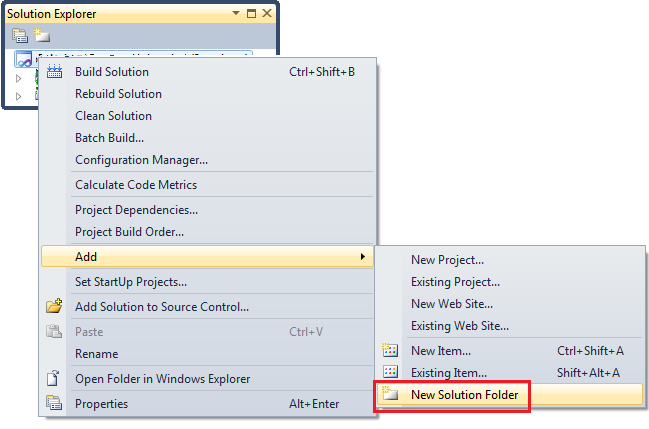Viewport: 649px width, 429px height.
Task: Click the Add Solution to Source Control icon
Action: (x=54, y=306)
